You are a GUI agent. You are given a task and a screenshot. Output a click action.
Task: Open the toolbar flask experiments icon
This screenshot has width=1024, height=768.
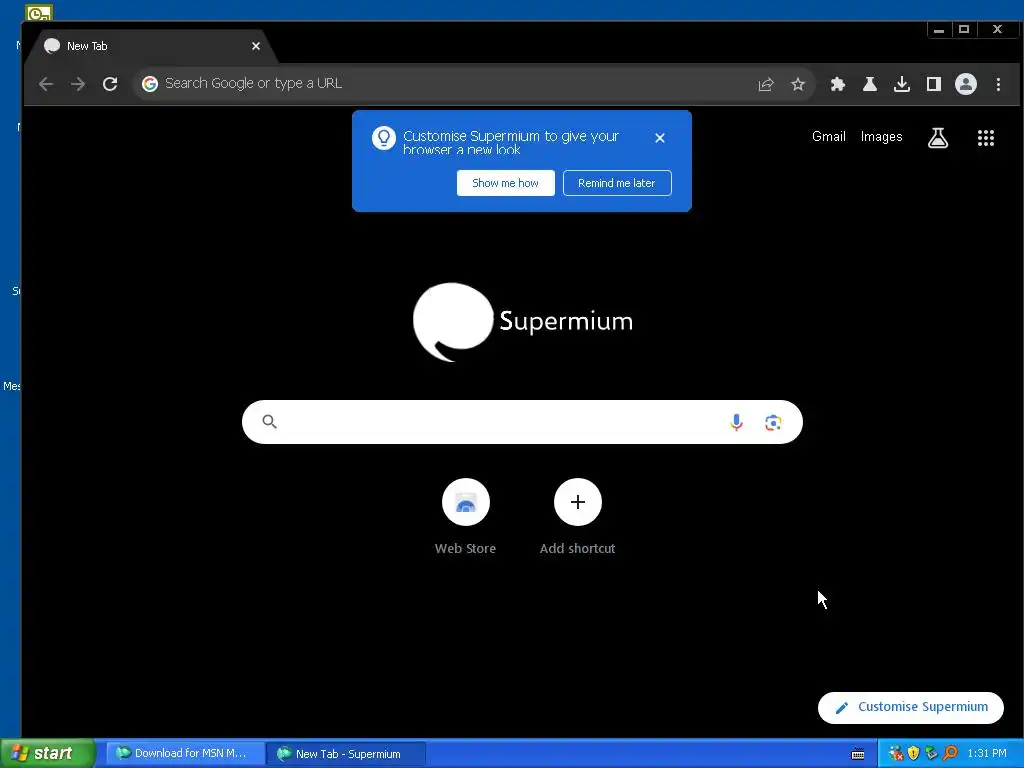(869, 84)
